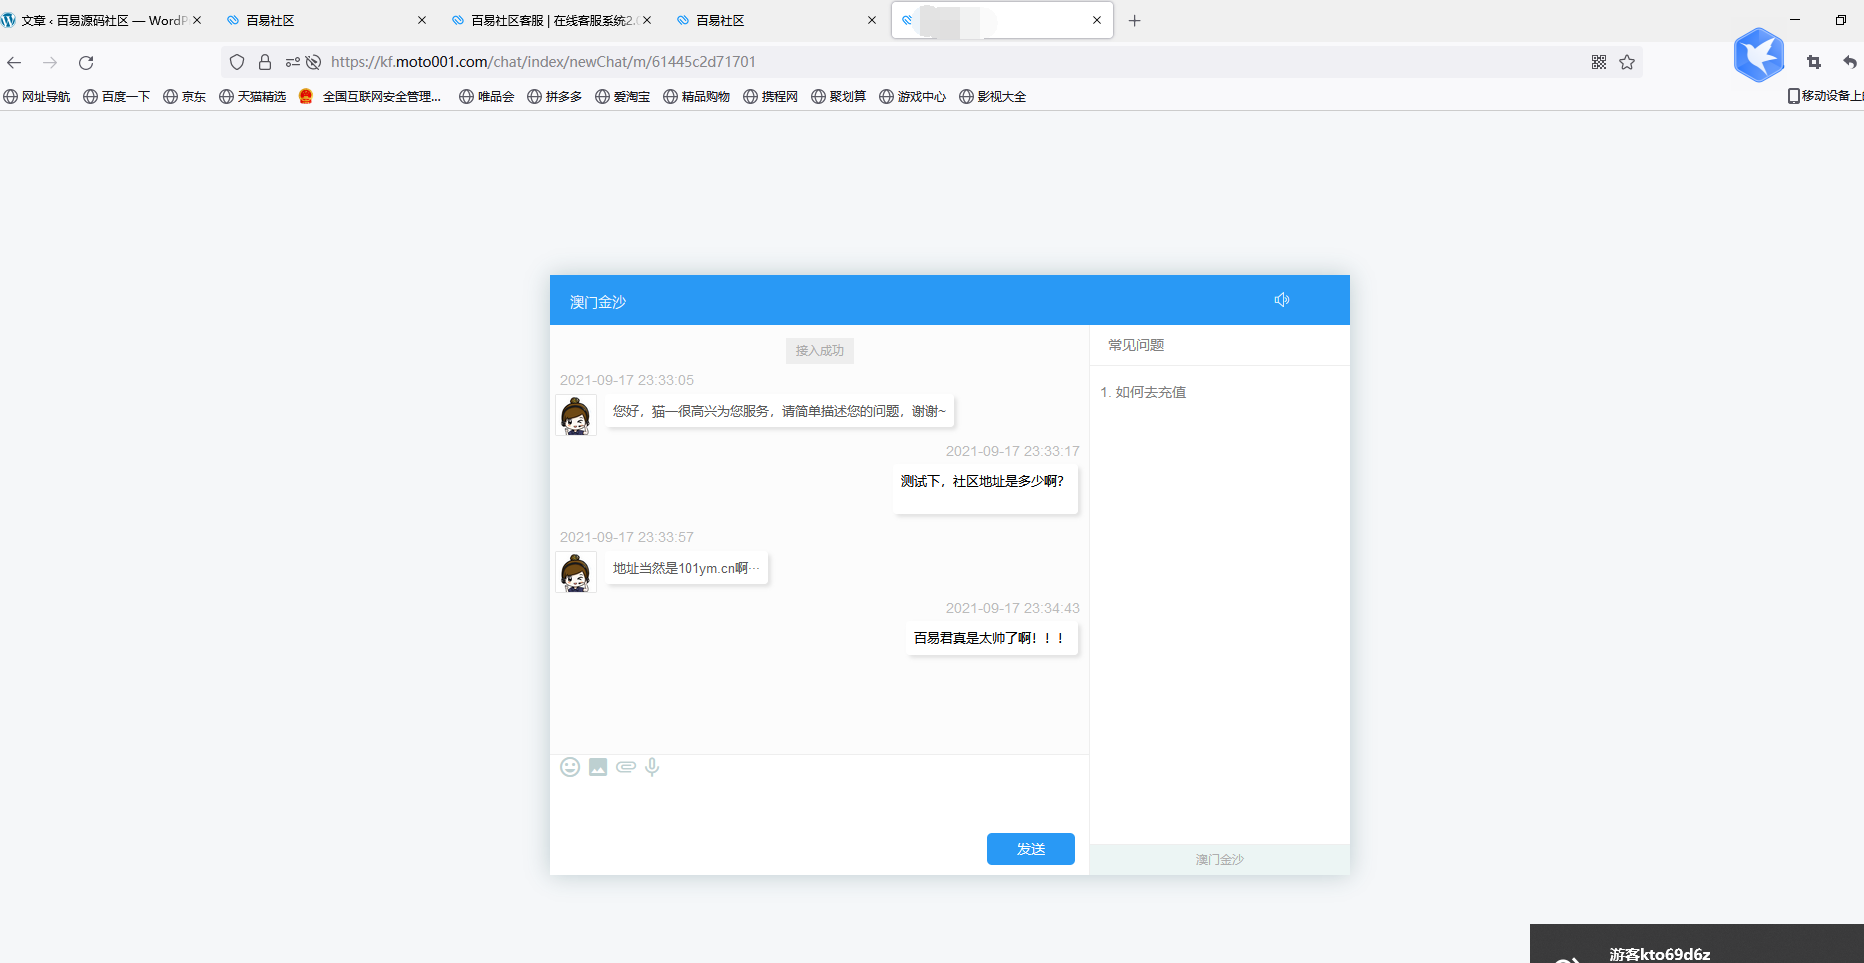This screenshot has height=963, width=1864.
Task: Switch to 文章 百易源码社区 WordPress tab
Action: 100,20
